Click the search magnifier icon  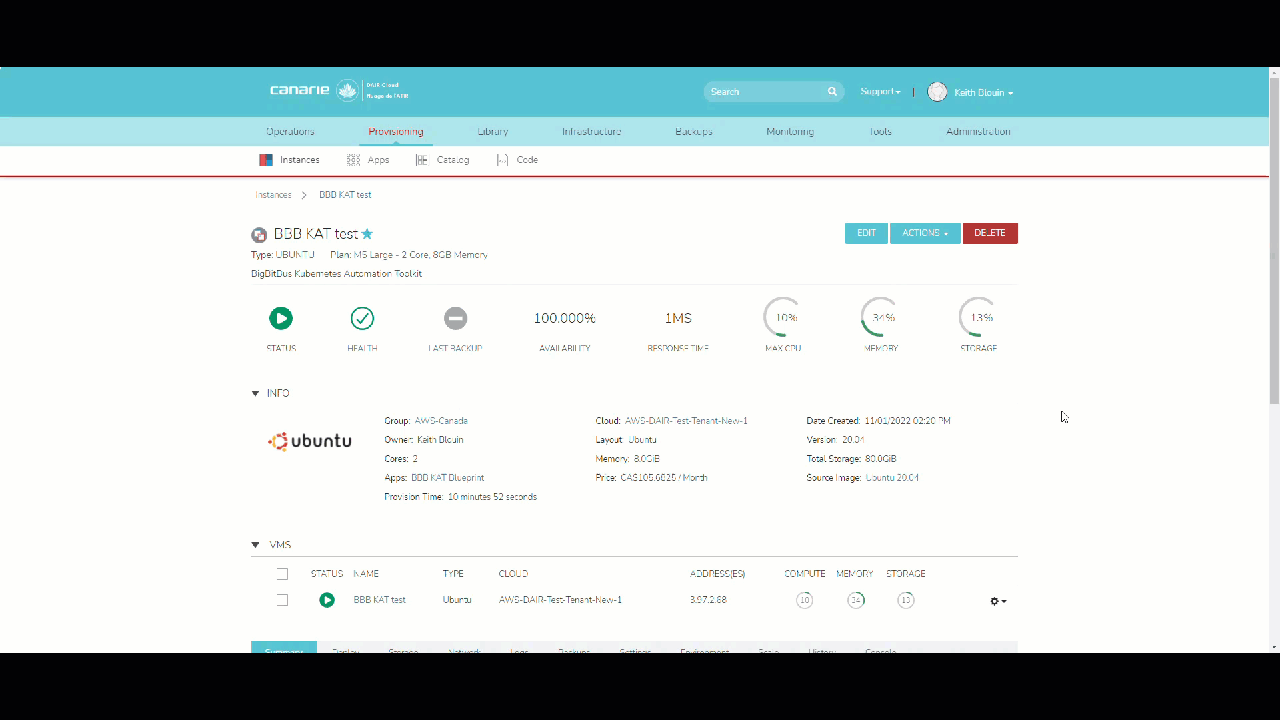click(832, 92)
